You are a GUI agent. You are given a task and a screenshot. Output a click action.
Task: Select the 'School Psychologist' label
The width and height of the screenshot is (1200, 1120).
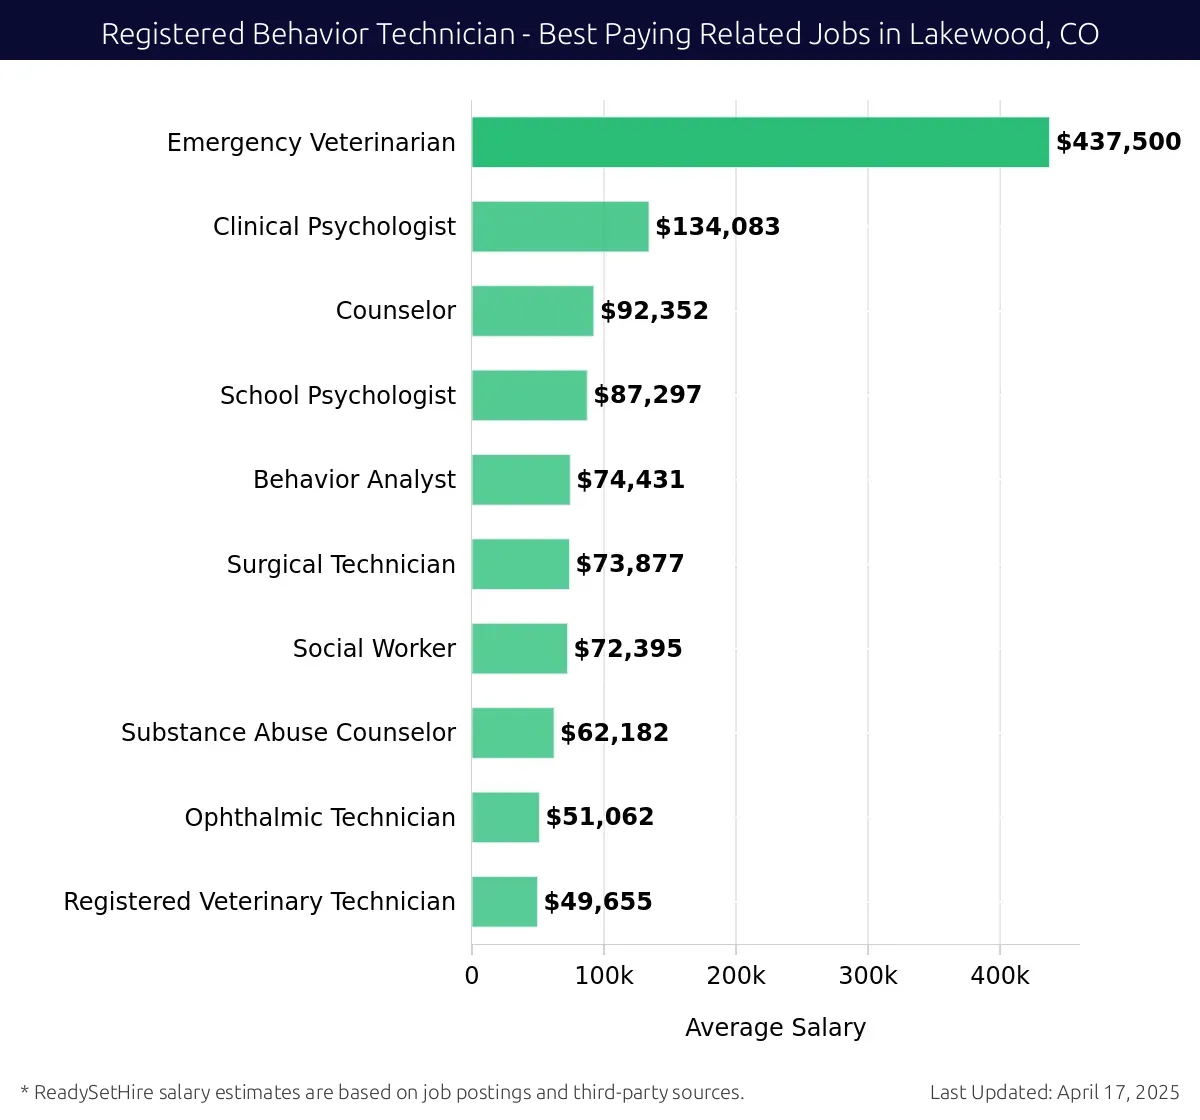click(338, 396)
